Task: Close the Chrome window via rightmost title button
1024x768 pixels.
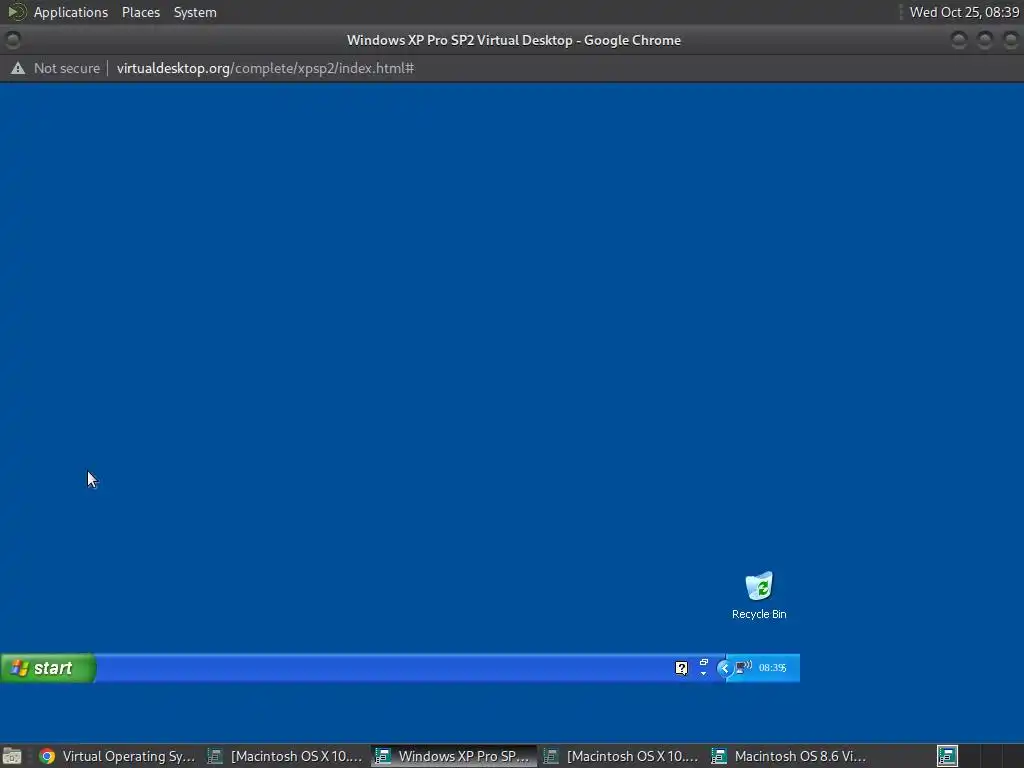Action: pos(1010,40)
